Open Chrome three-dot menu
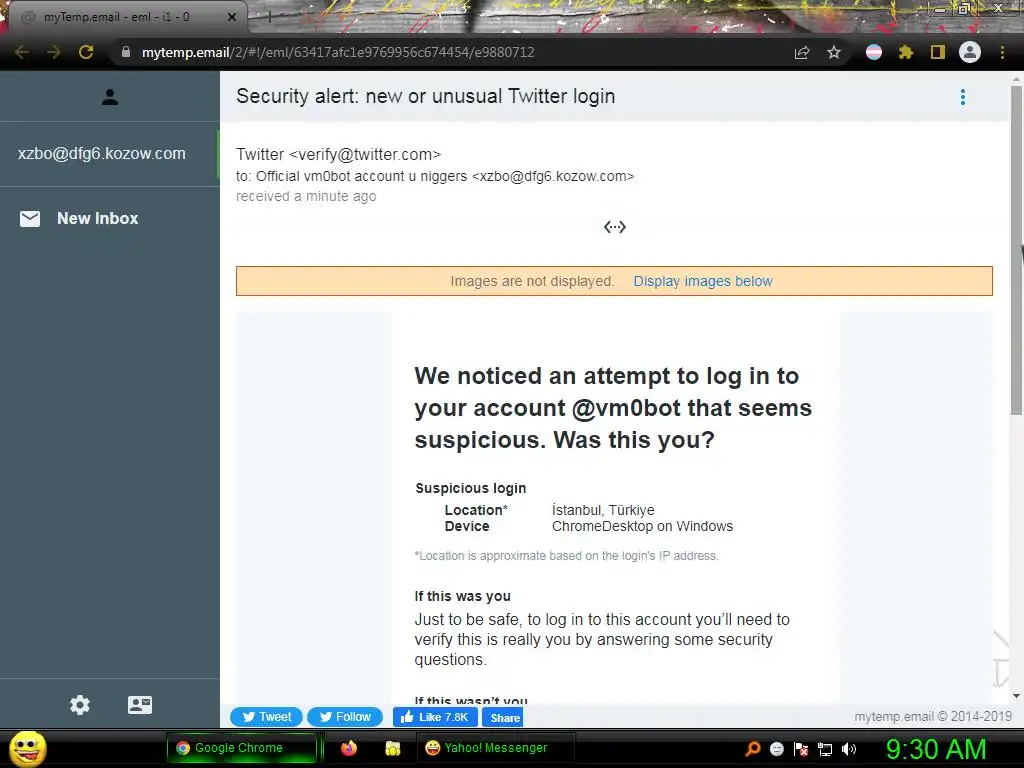This screenshot has width=1024, height=768. (x=1002, y=52)
